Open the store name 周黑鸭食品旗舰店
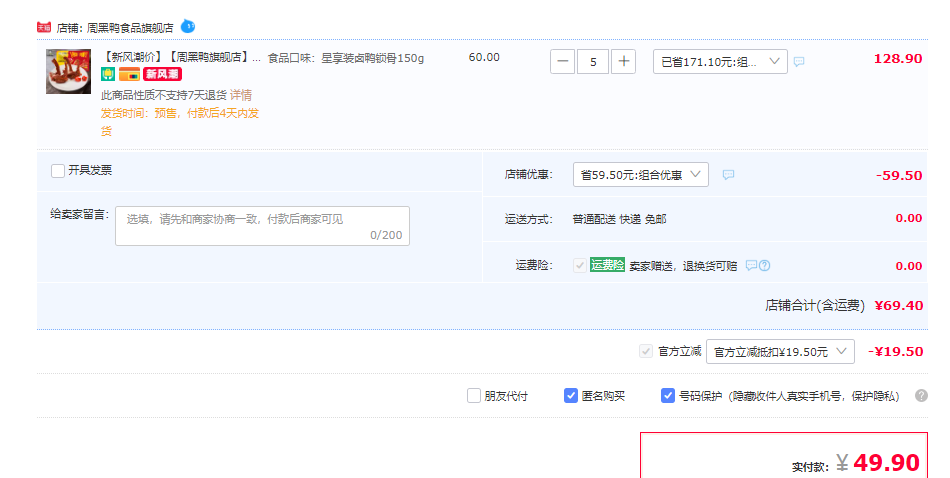The width and height of the screenshot is (950, 478). 130,28
